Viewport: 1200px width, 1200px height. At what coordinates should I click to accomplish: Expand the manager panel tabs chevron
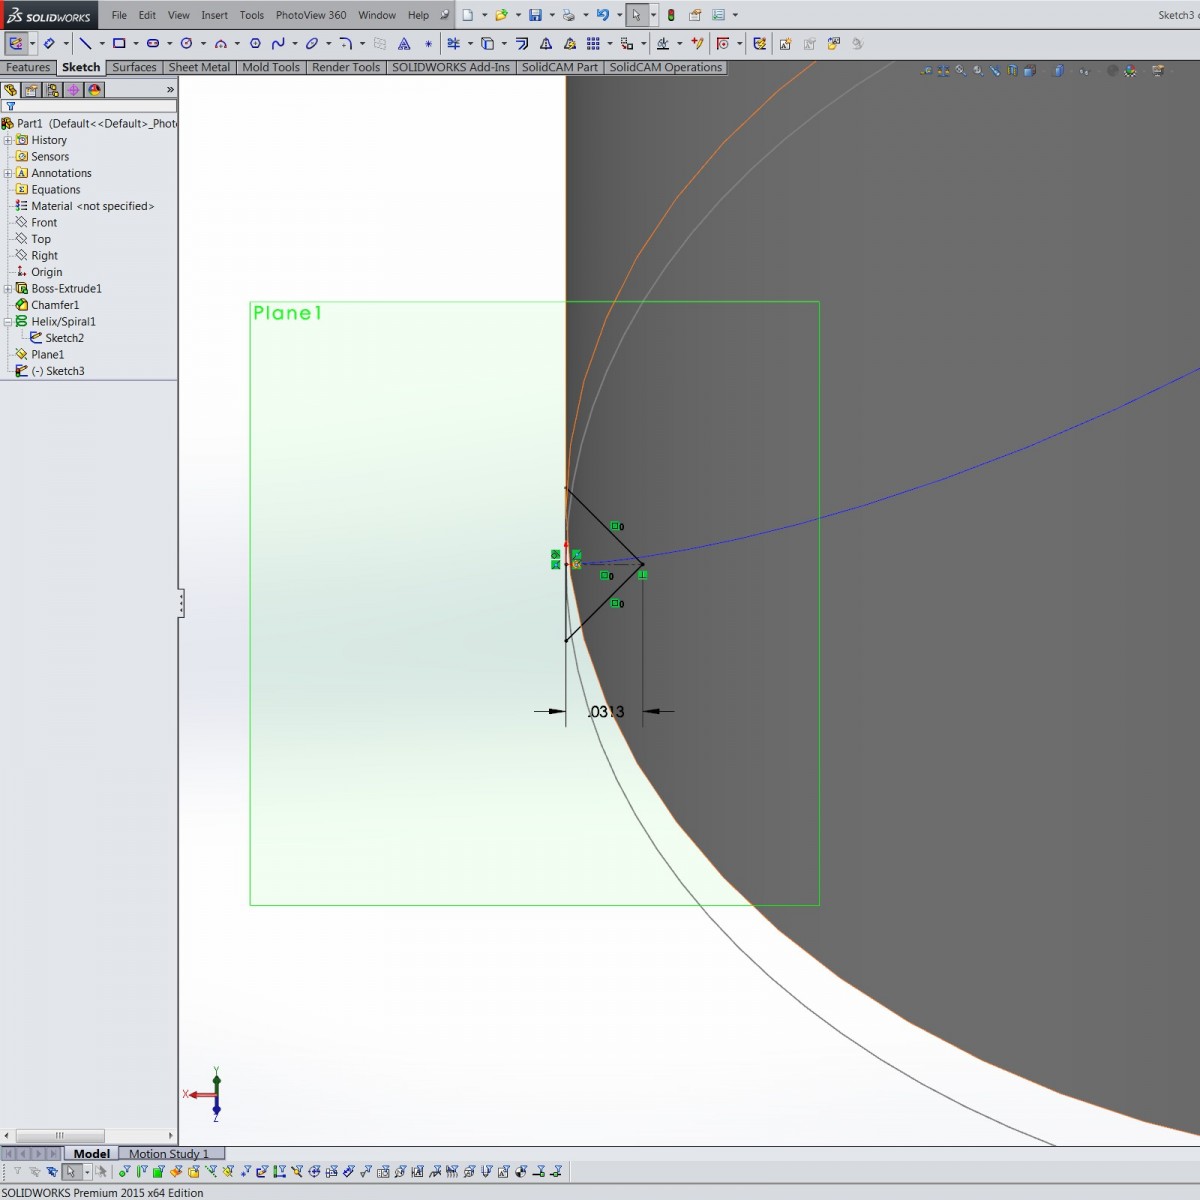[170, 89]
